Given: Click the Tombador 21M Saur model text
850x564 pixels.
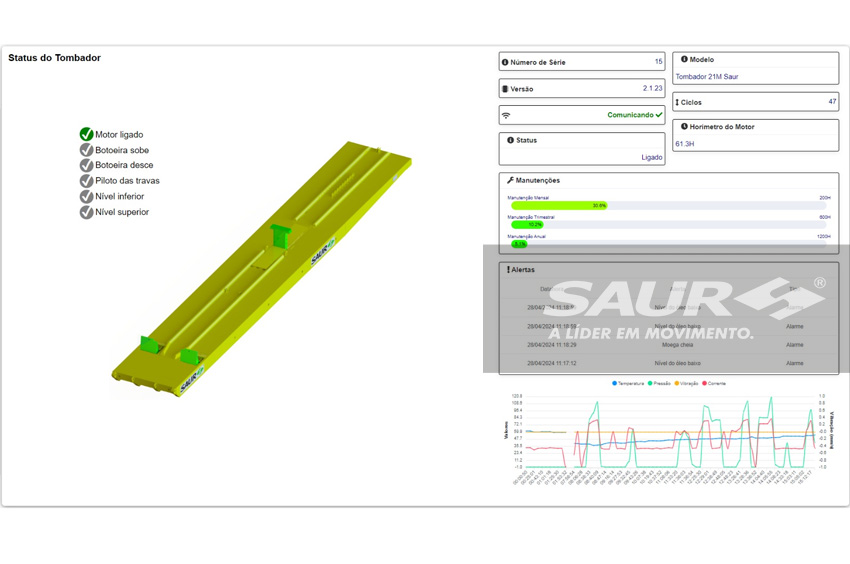Looking at the screenshot, I should coord(707,76).
